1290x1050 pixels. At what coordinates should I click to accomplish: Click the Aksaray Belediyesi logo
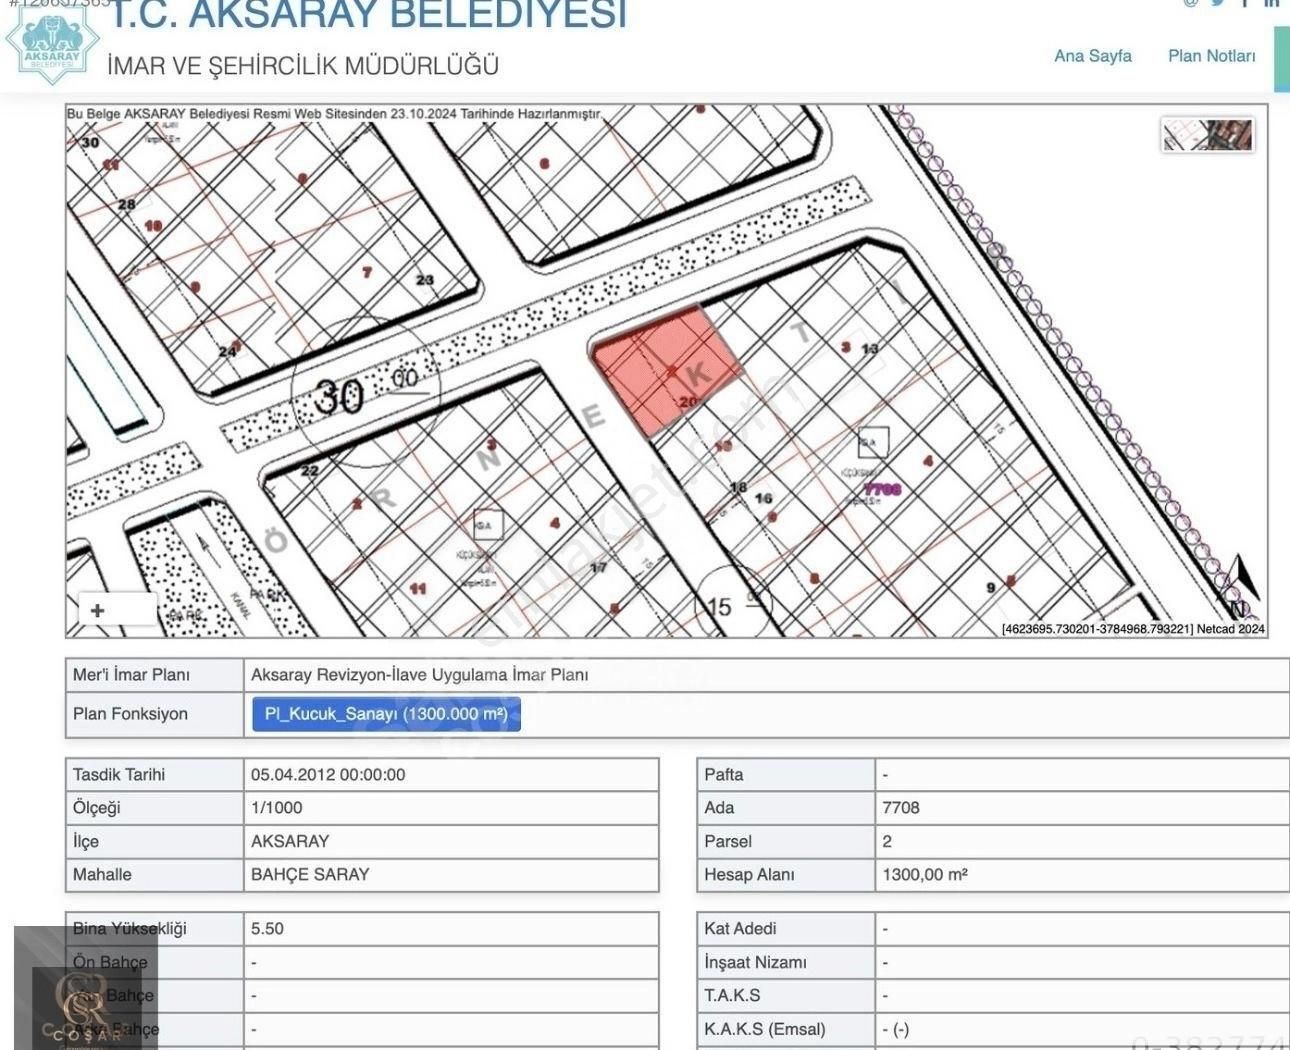pos(52,45)
